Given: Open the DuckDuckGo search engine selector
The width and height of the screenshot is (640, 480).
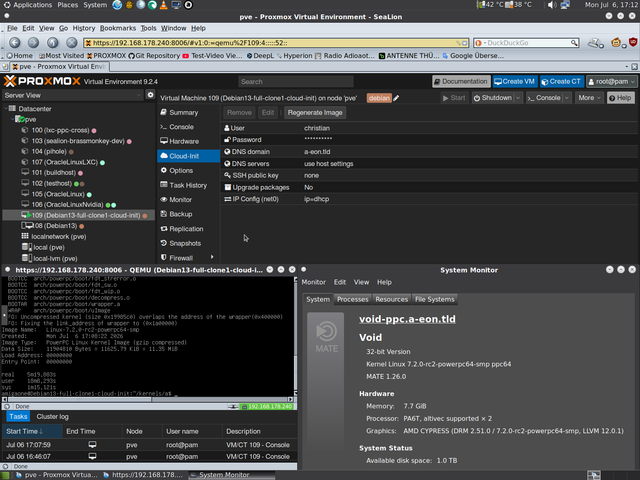Looking at the screenshot, I should pyautogui.click(x=479, y=43).
